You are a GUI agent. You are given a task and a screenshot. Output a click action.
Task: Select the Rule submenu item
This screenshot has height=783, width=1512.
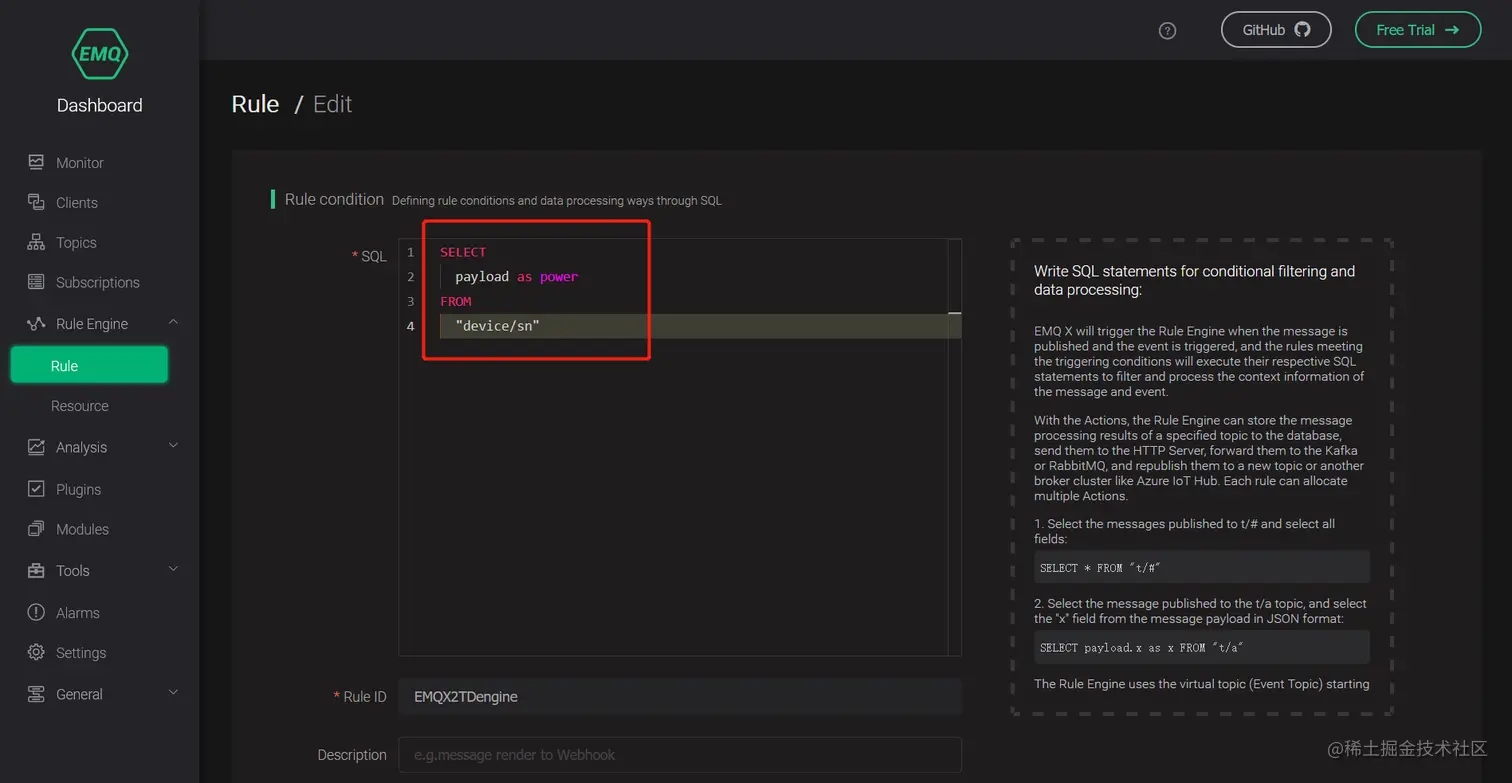(x=89, y=366)
